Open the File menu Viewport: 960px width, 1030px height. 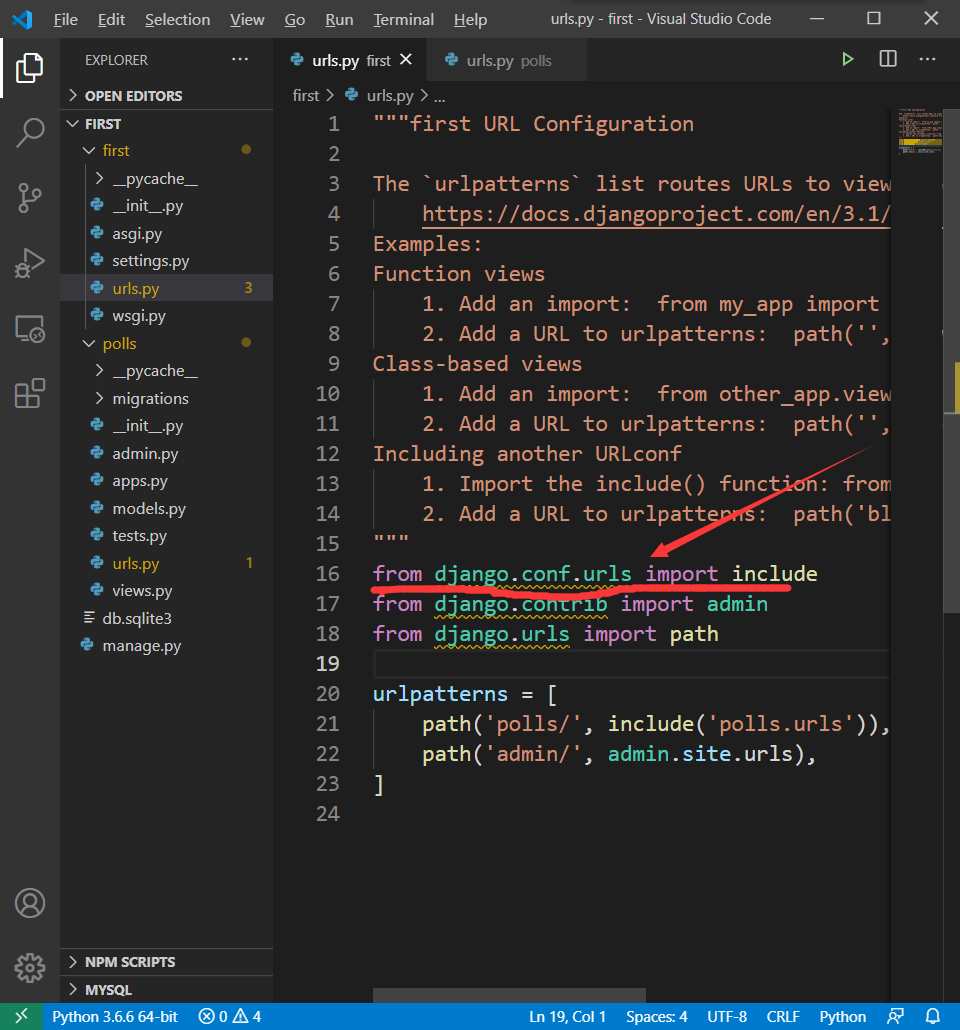pos(65,20)
